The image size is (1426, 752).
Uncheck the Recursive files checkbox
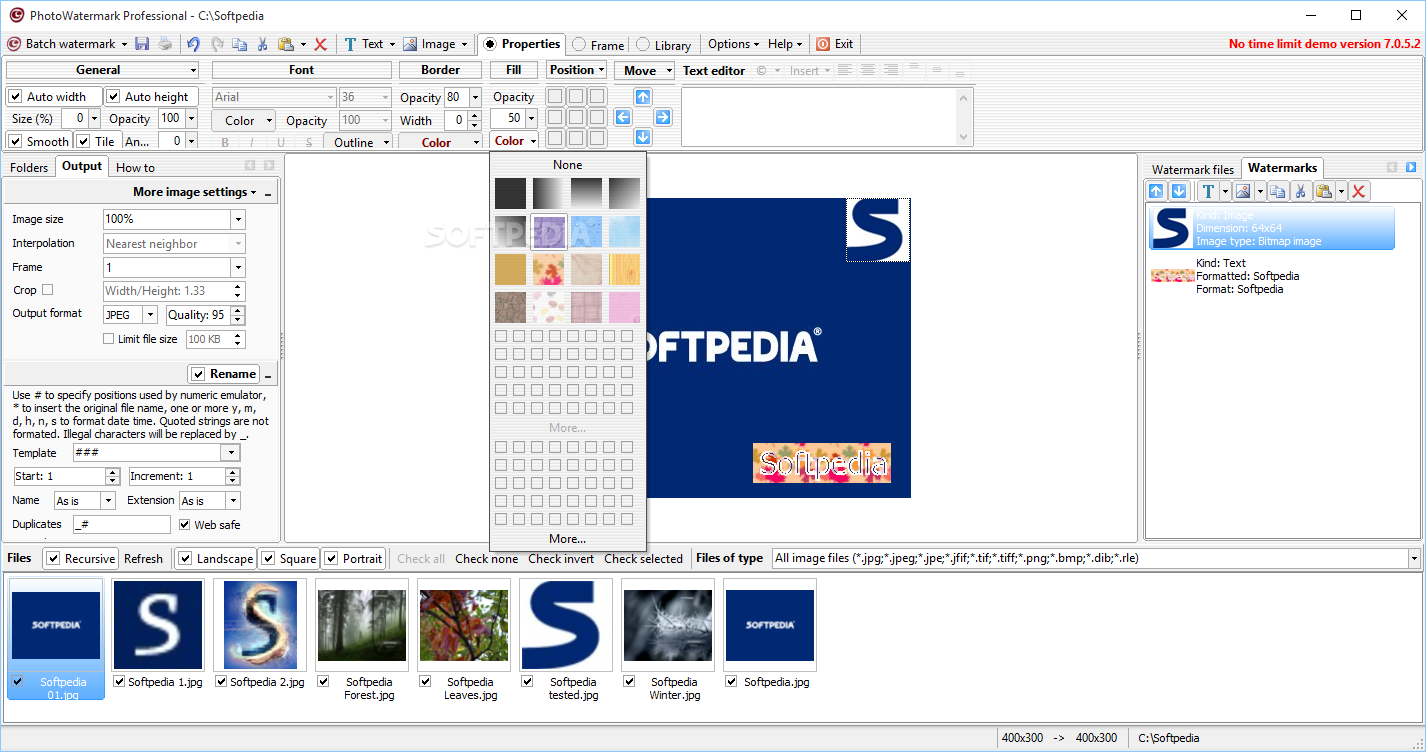[53, 559]
